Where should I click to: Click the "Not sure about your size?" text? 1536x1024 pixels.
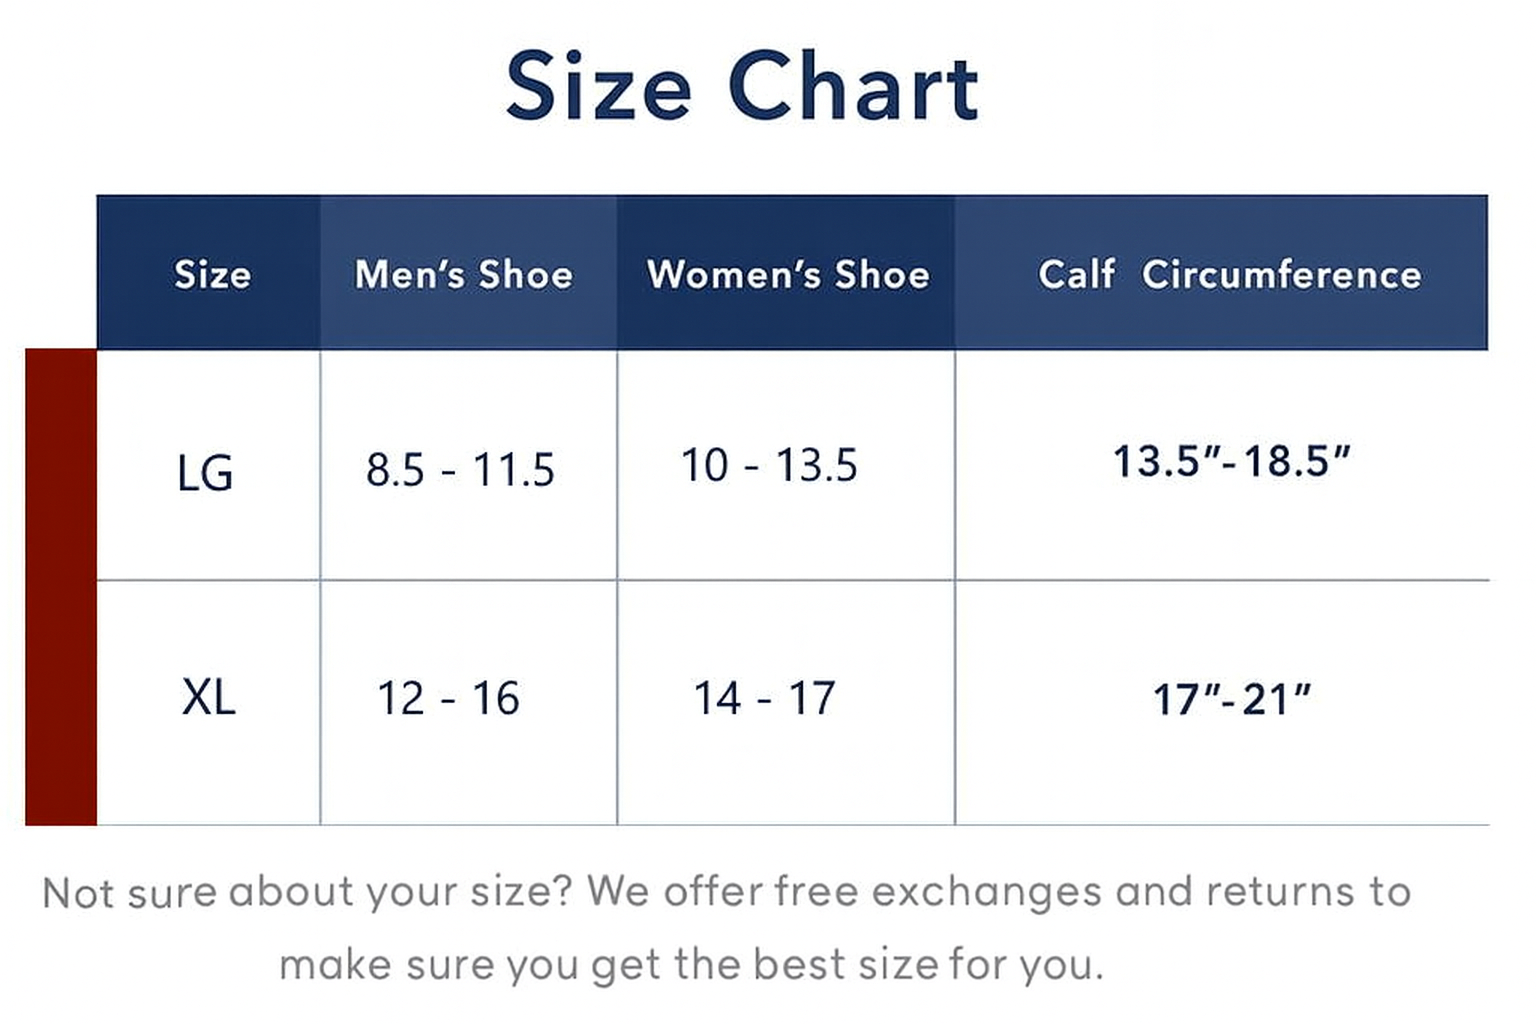(307, 892)
